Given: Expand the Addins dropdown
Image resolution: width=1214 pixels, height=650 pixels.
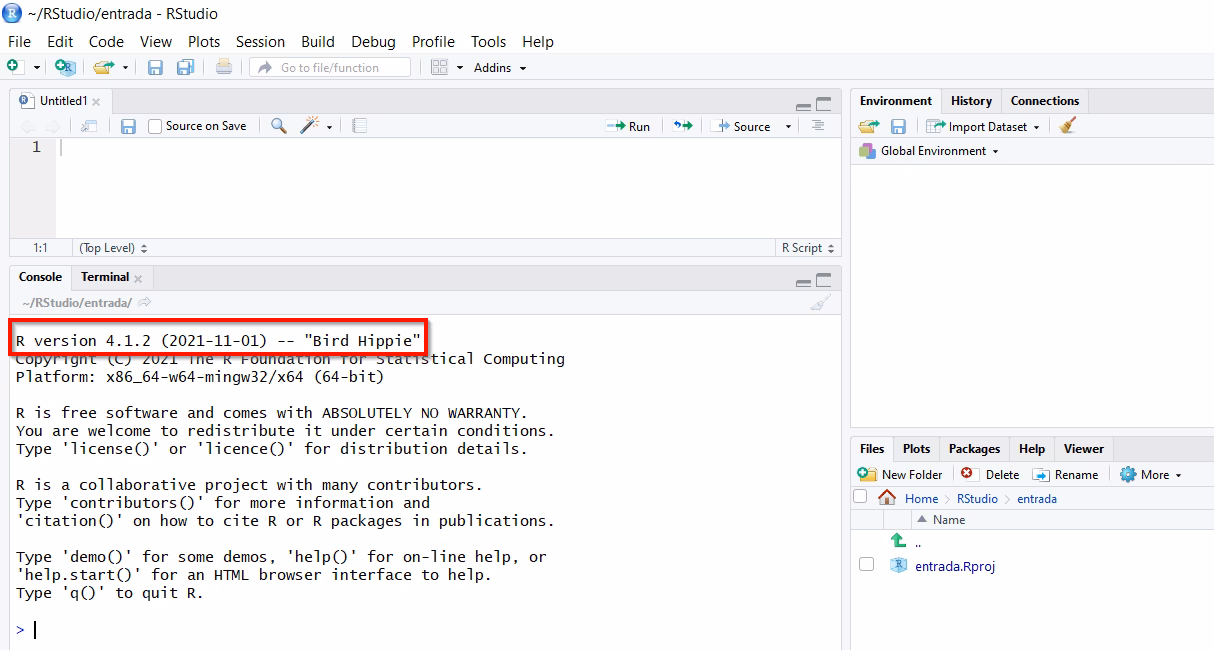Looking at the screenshot, I should click(x=498, y=67).
